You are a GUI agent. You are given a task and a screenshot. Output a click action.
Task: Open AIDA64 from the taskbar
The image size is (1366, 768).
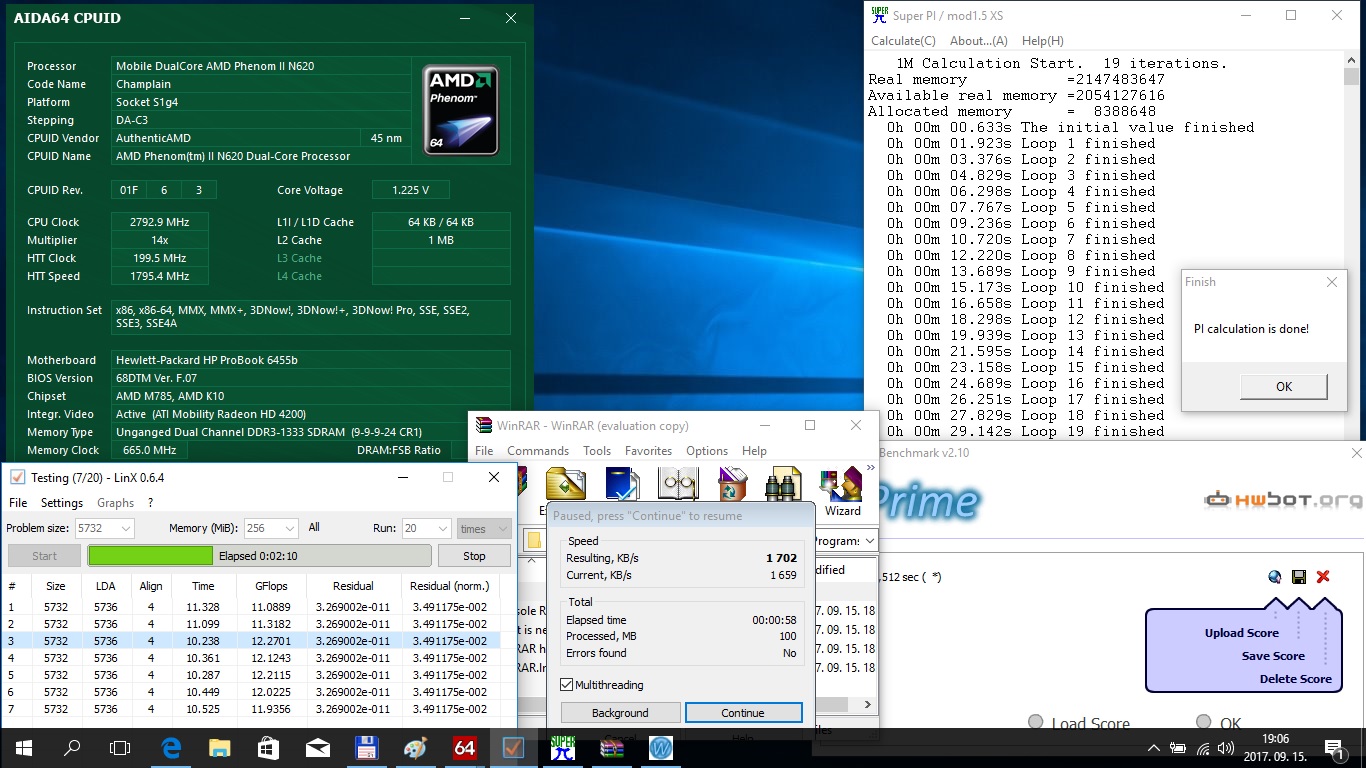click(x=464, y=747)
